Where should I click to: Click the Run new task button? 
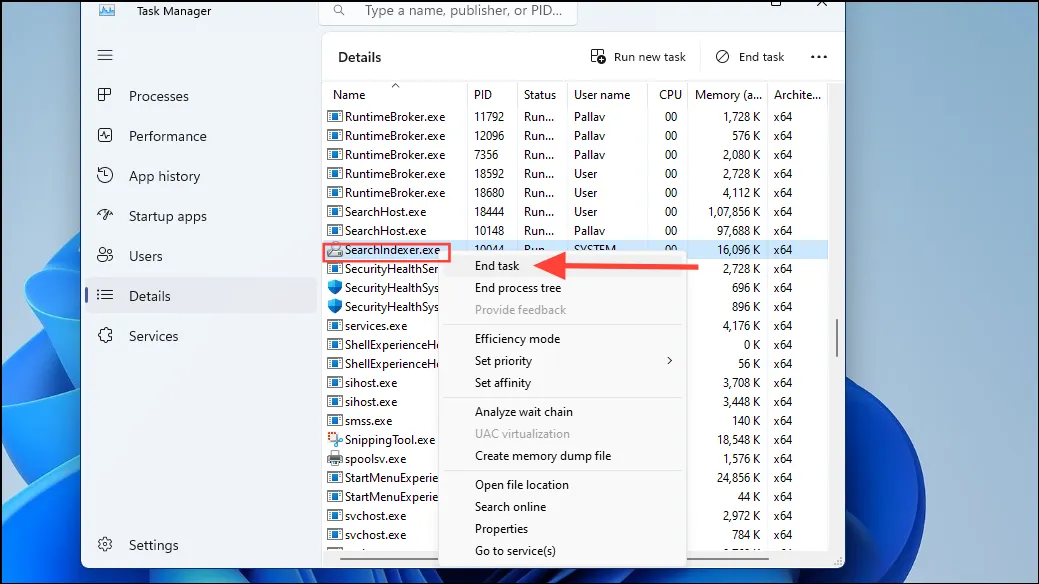pyautogui.click(x=637, y=57)
